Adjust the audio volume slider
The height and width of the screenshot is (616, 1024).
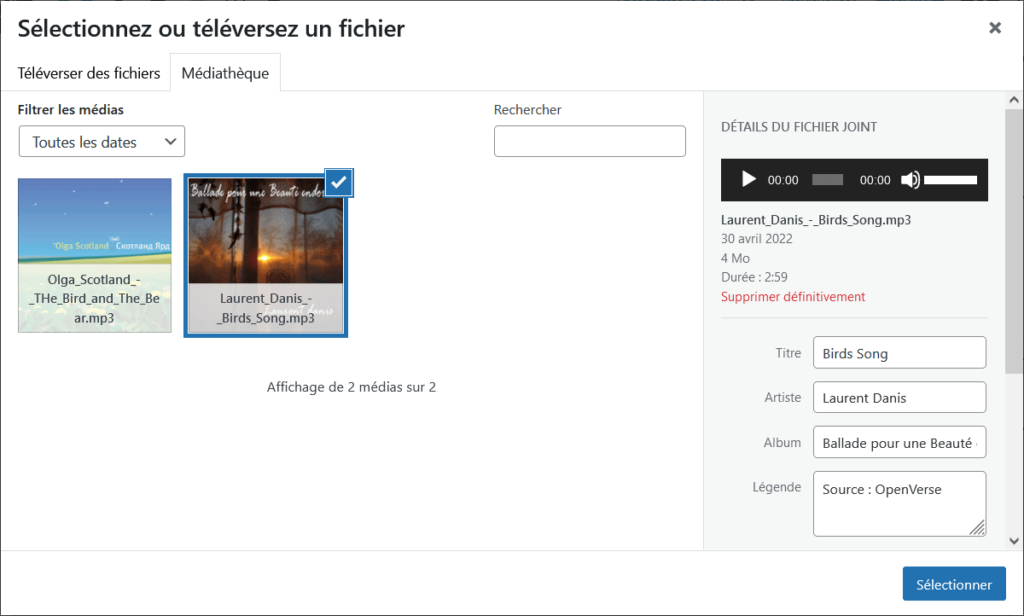(x=950, y=180)
